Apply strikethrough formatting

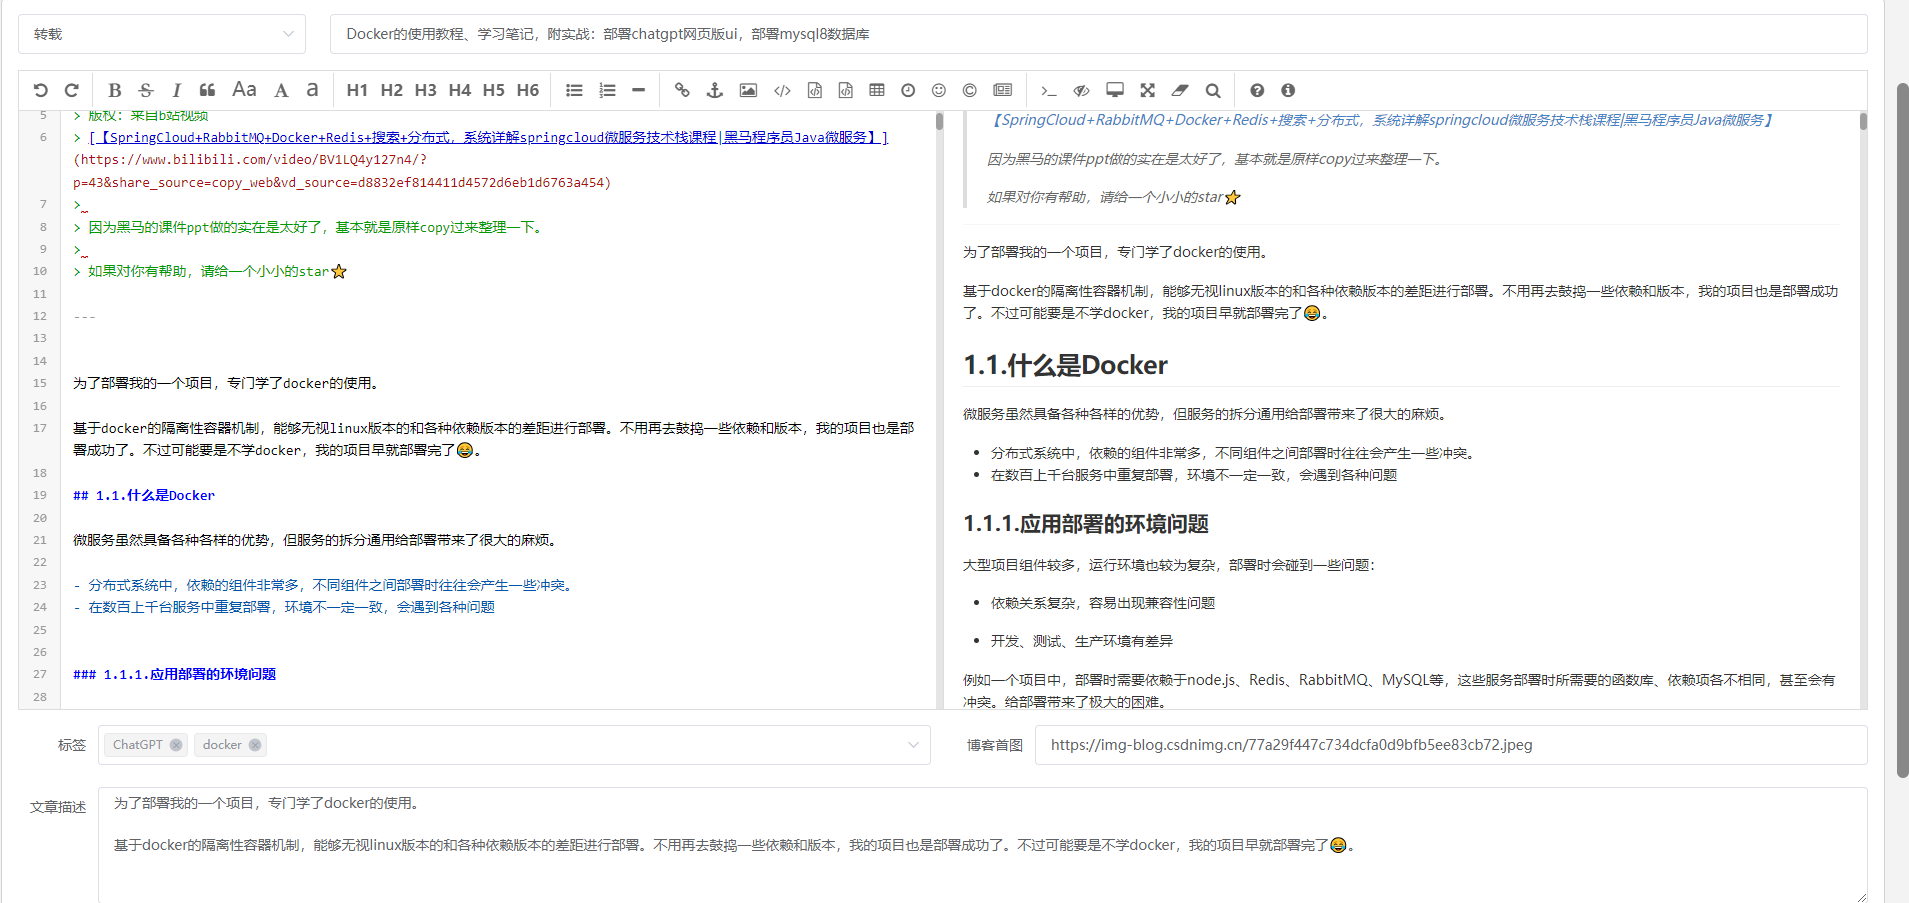[146, 90]
